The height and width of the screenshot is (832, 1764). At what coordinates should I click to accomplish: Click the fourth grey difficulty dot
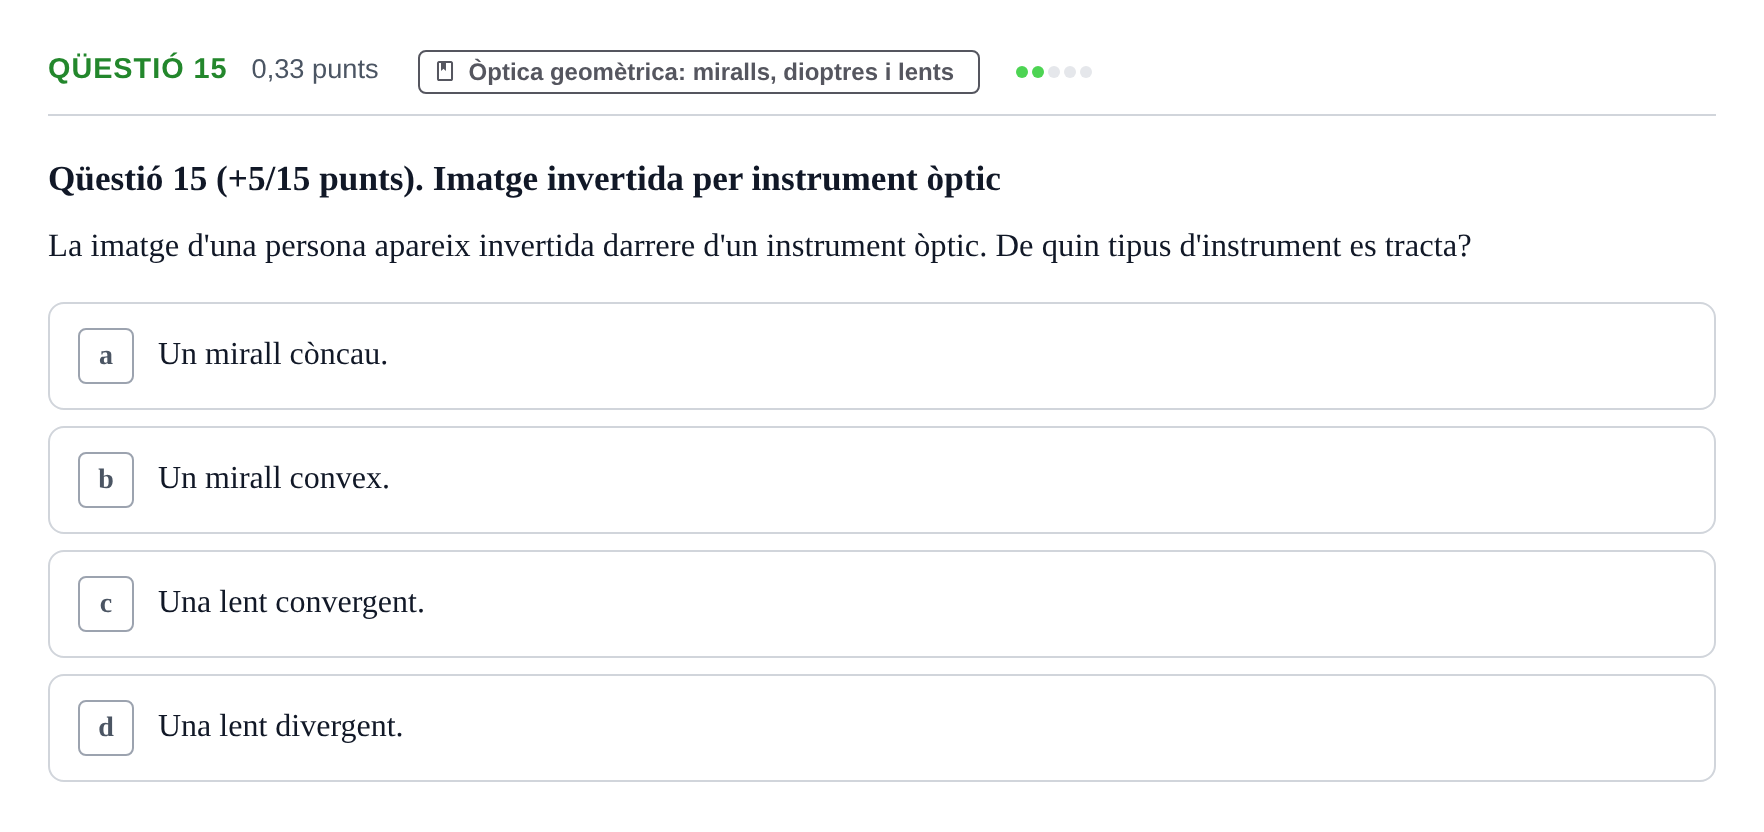(x=1070, y=72)
